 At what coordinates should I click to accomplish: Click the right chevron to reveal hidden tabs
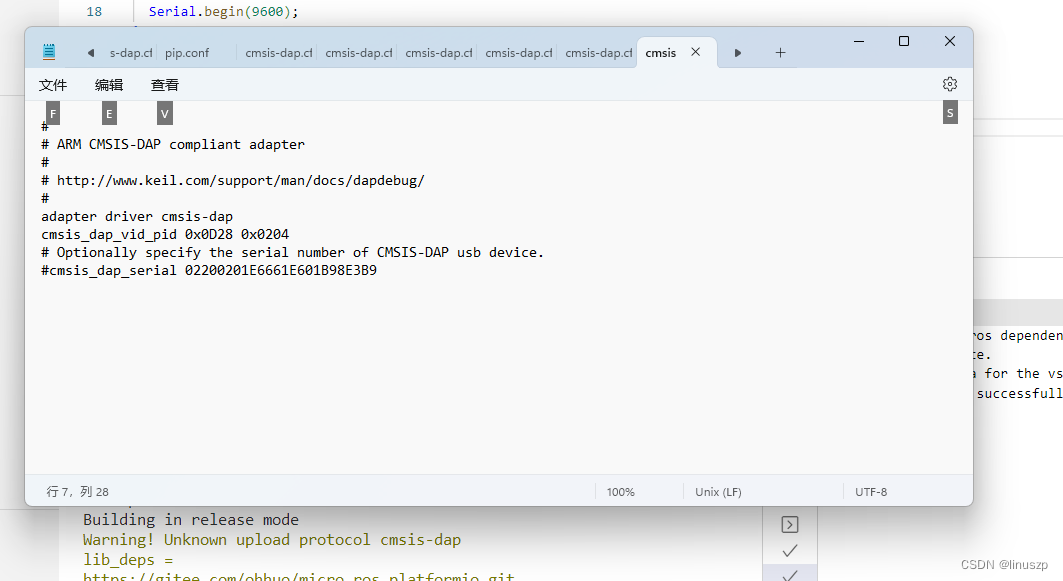pos(738,53)
